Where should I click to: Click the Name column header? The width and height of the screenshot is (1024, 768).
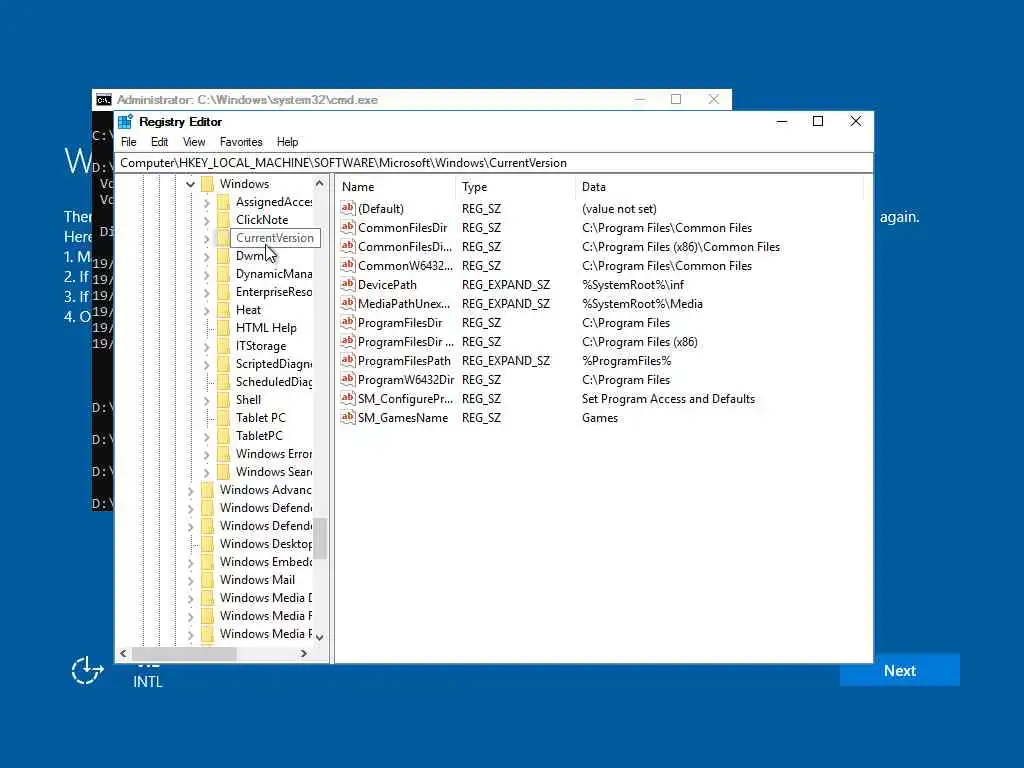pyautogui.click(x=395, y=187)
